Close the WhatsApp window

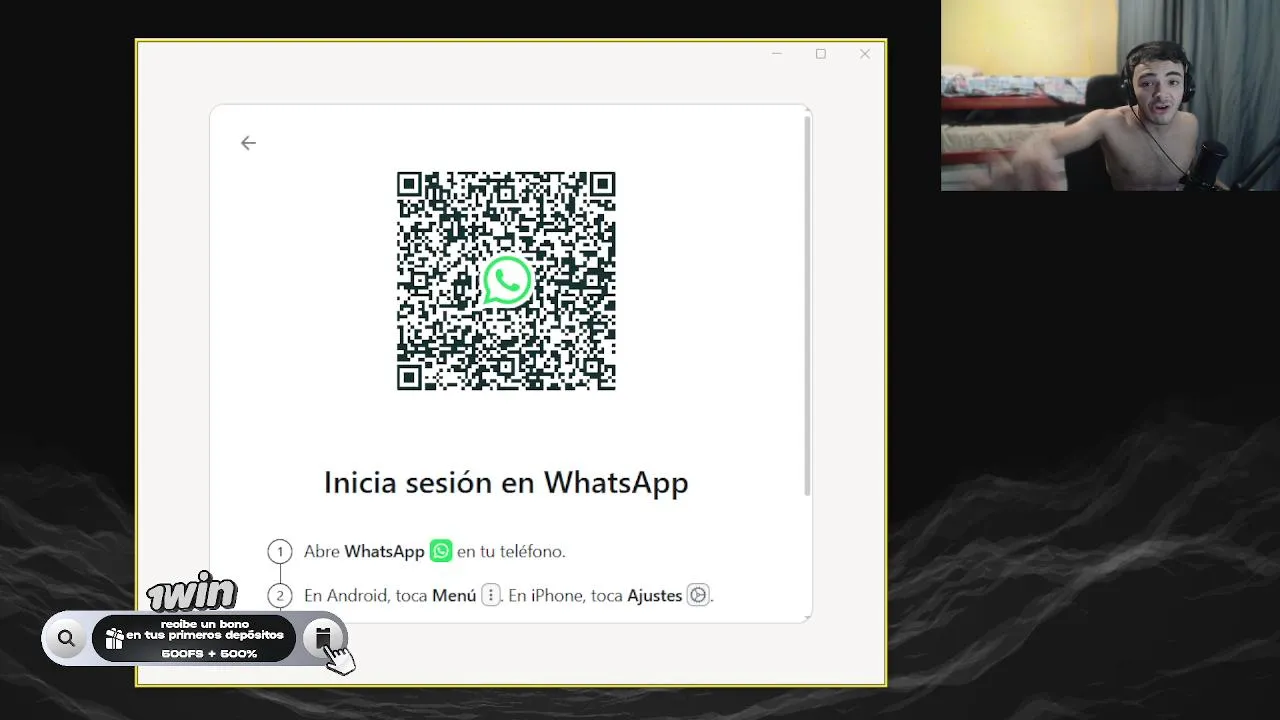[865, 54]
